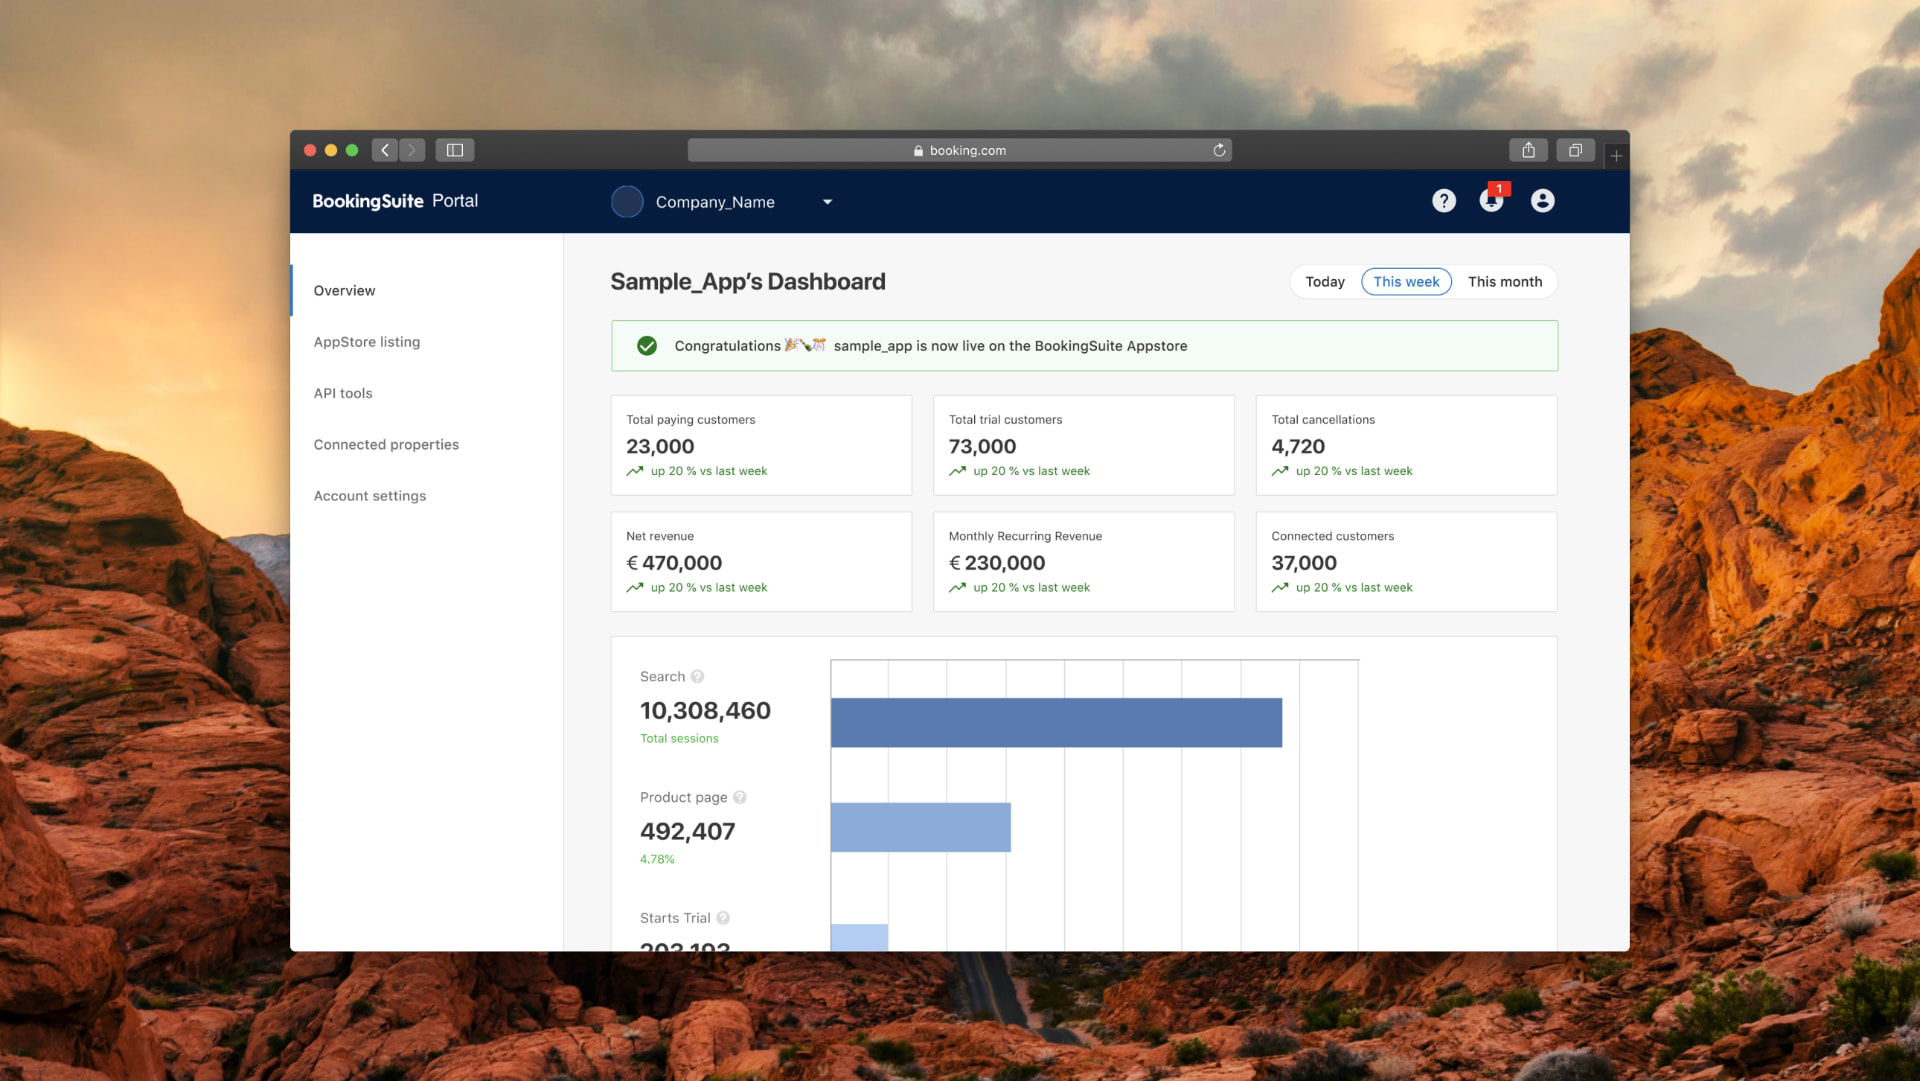The image size is (1920, 1081).
Task: Click the 4.78% conversion text
Action: [657, 859]
